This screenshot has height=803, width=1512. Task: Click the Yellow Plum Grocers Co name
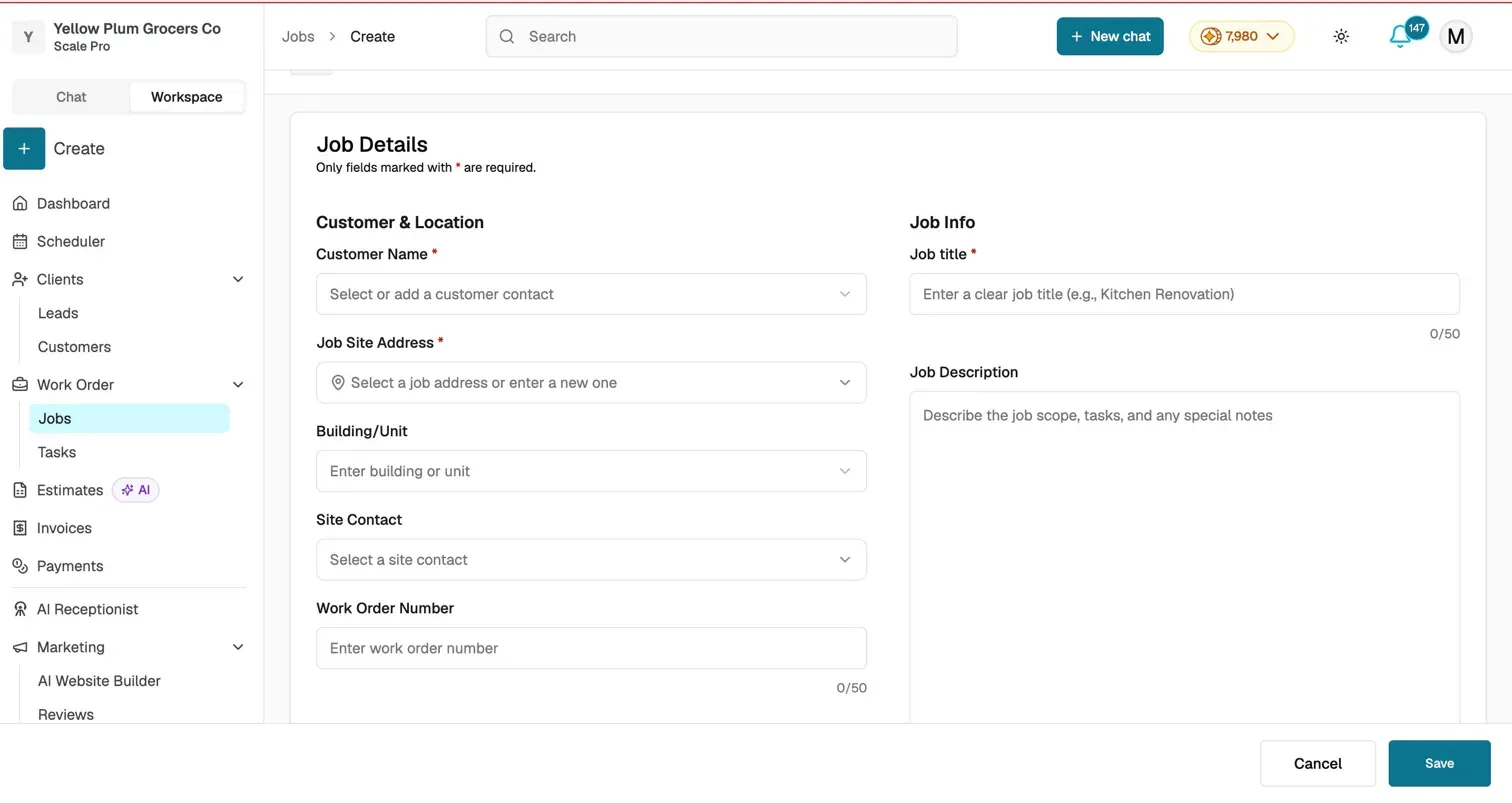(137, 29)
